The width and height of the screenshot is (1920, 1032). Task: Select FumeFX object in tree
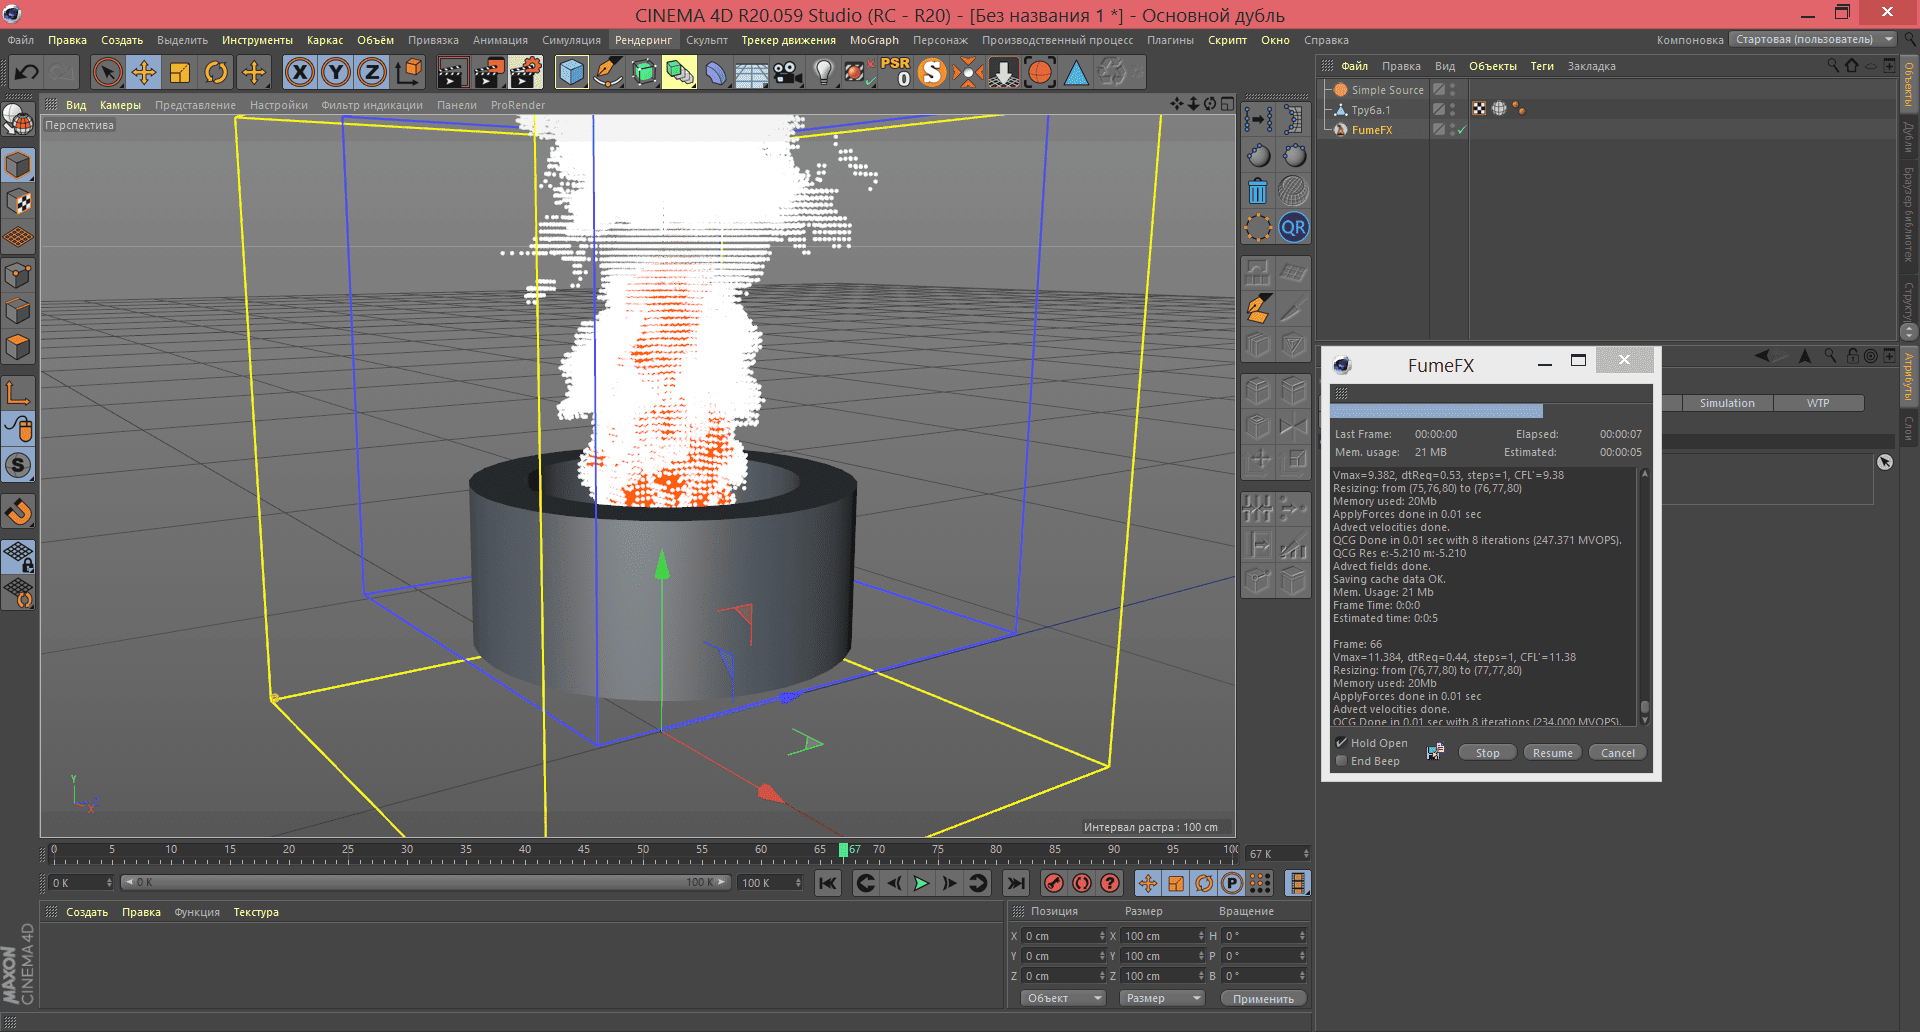1371,130
